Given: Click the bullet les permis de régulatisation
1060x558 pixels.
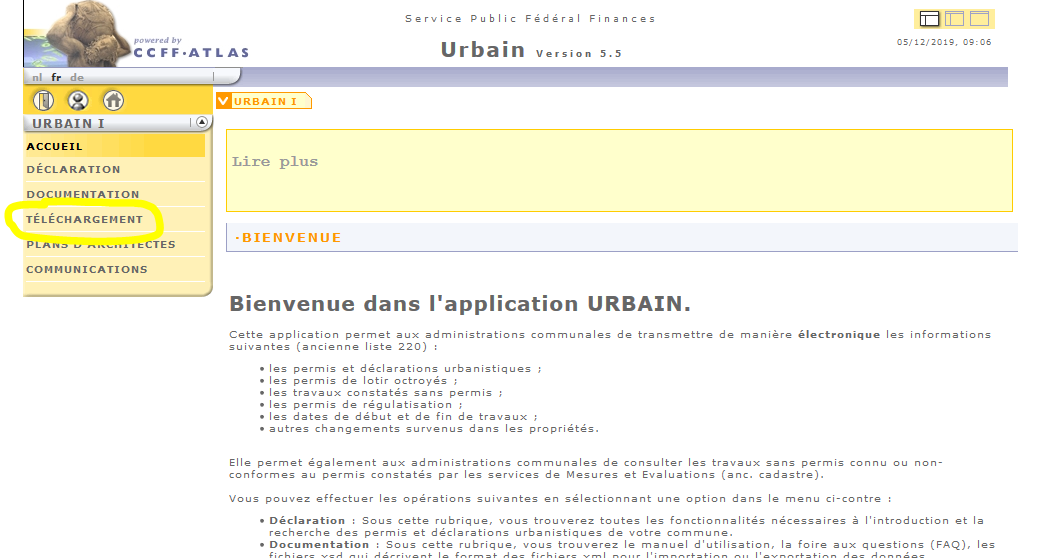Looking at the screenshot, I should pos(366,404).
